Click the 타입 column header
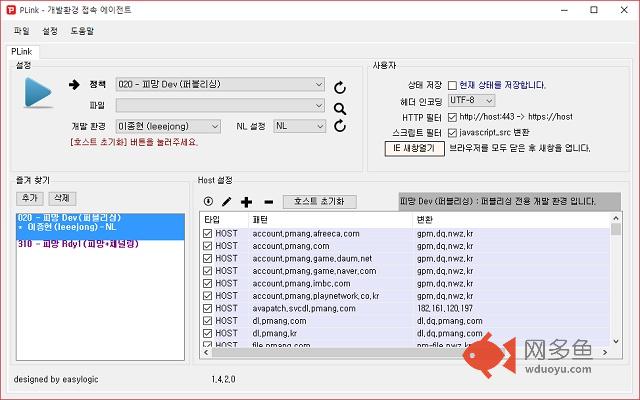The image size is (640, 400). point(224,220)
